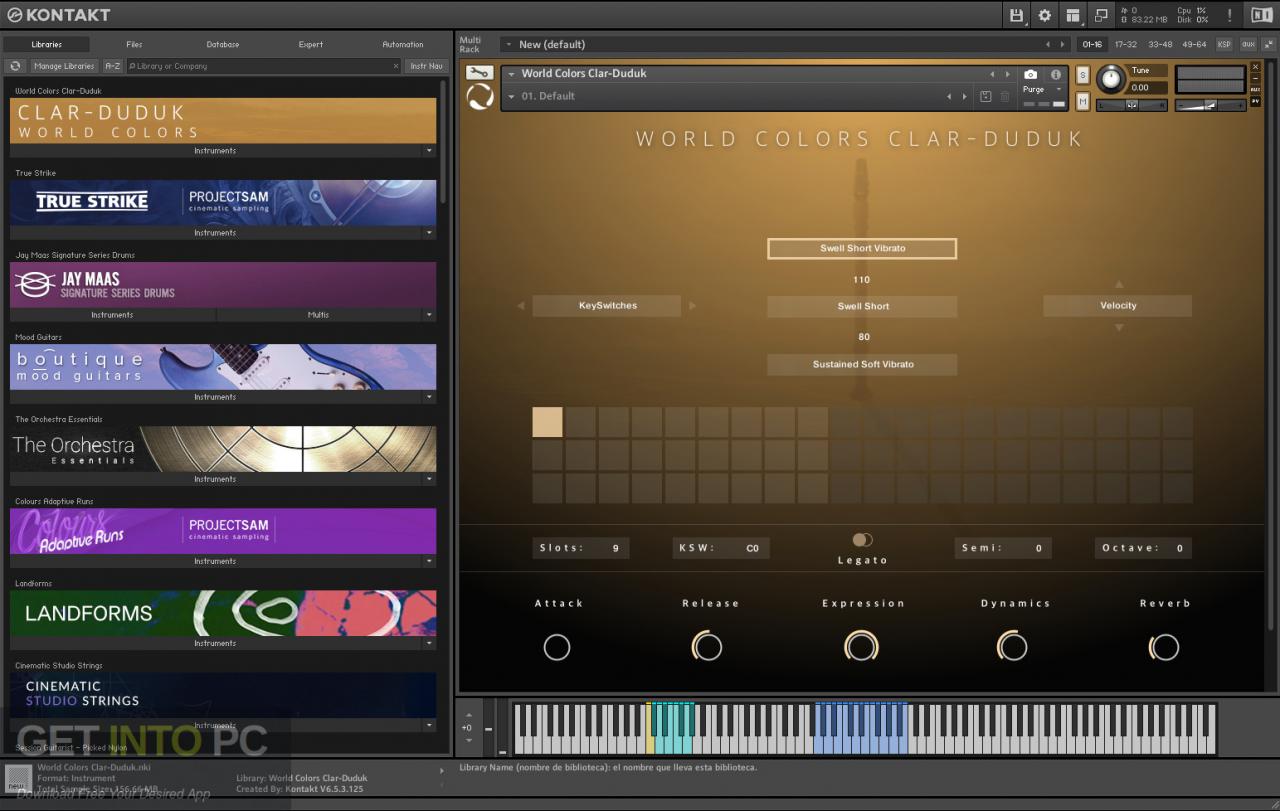Click the minimized view windows icon
Viewport: 1280px width, 811px height.
tap(1101, 15)
